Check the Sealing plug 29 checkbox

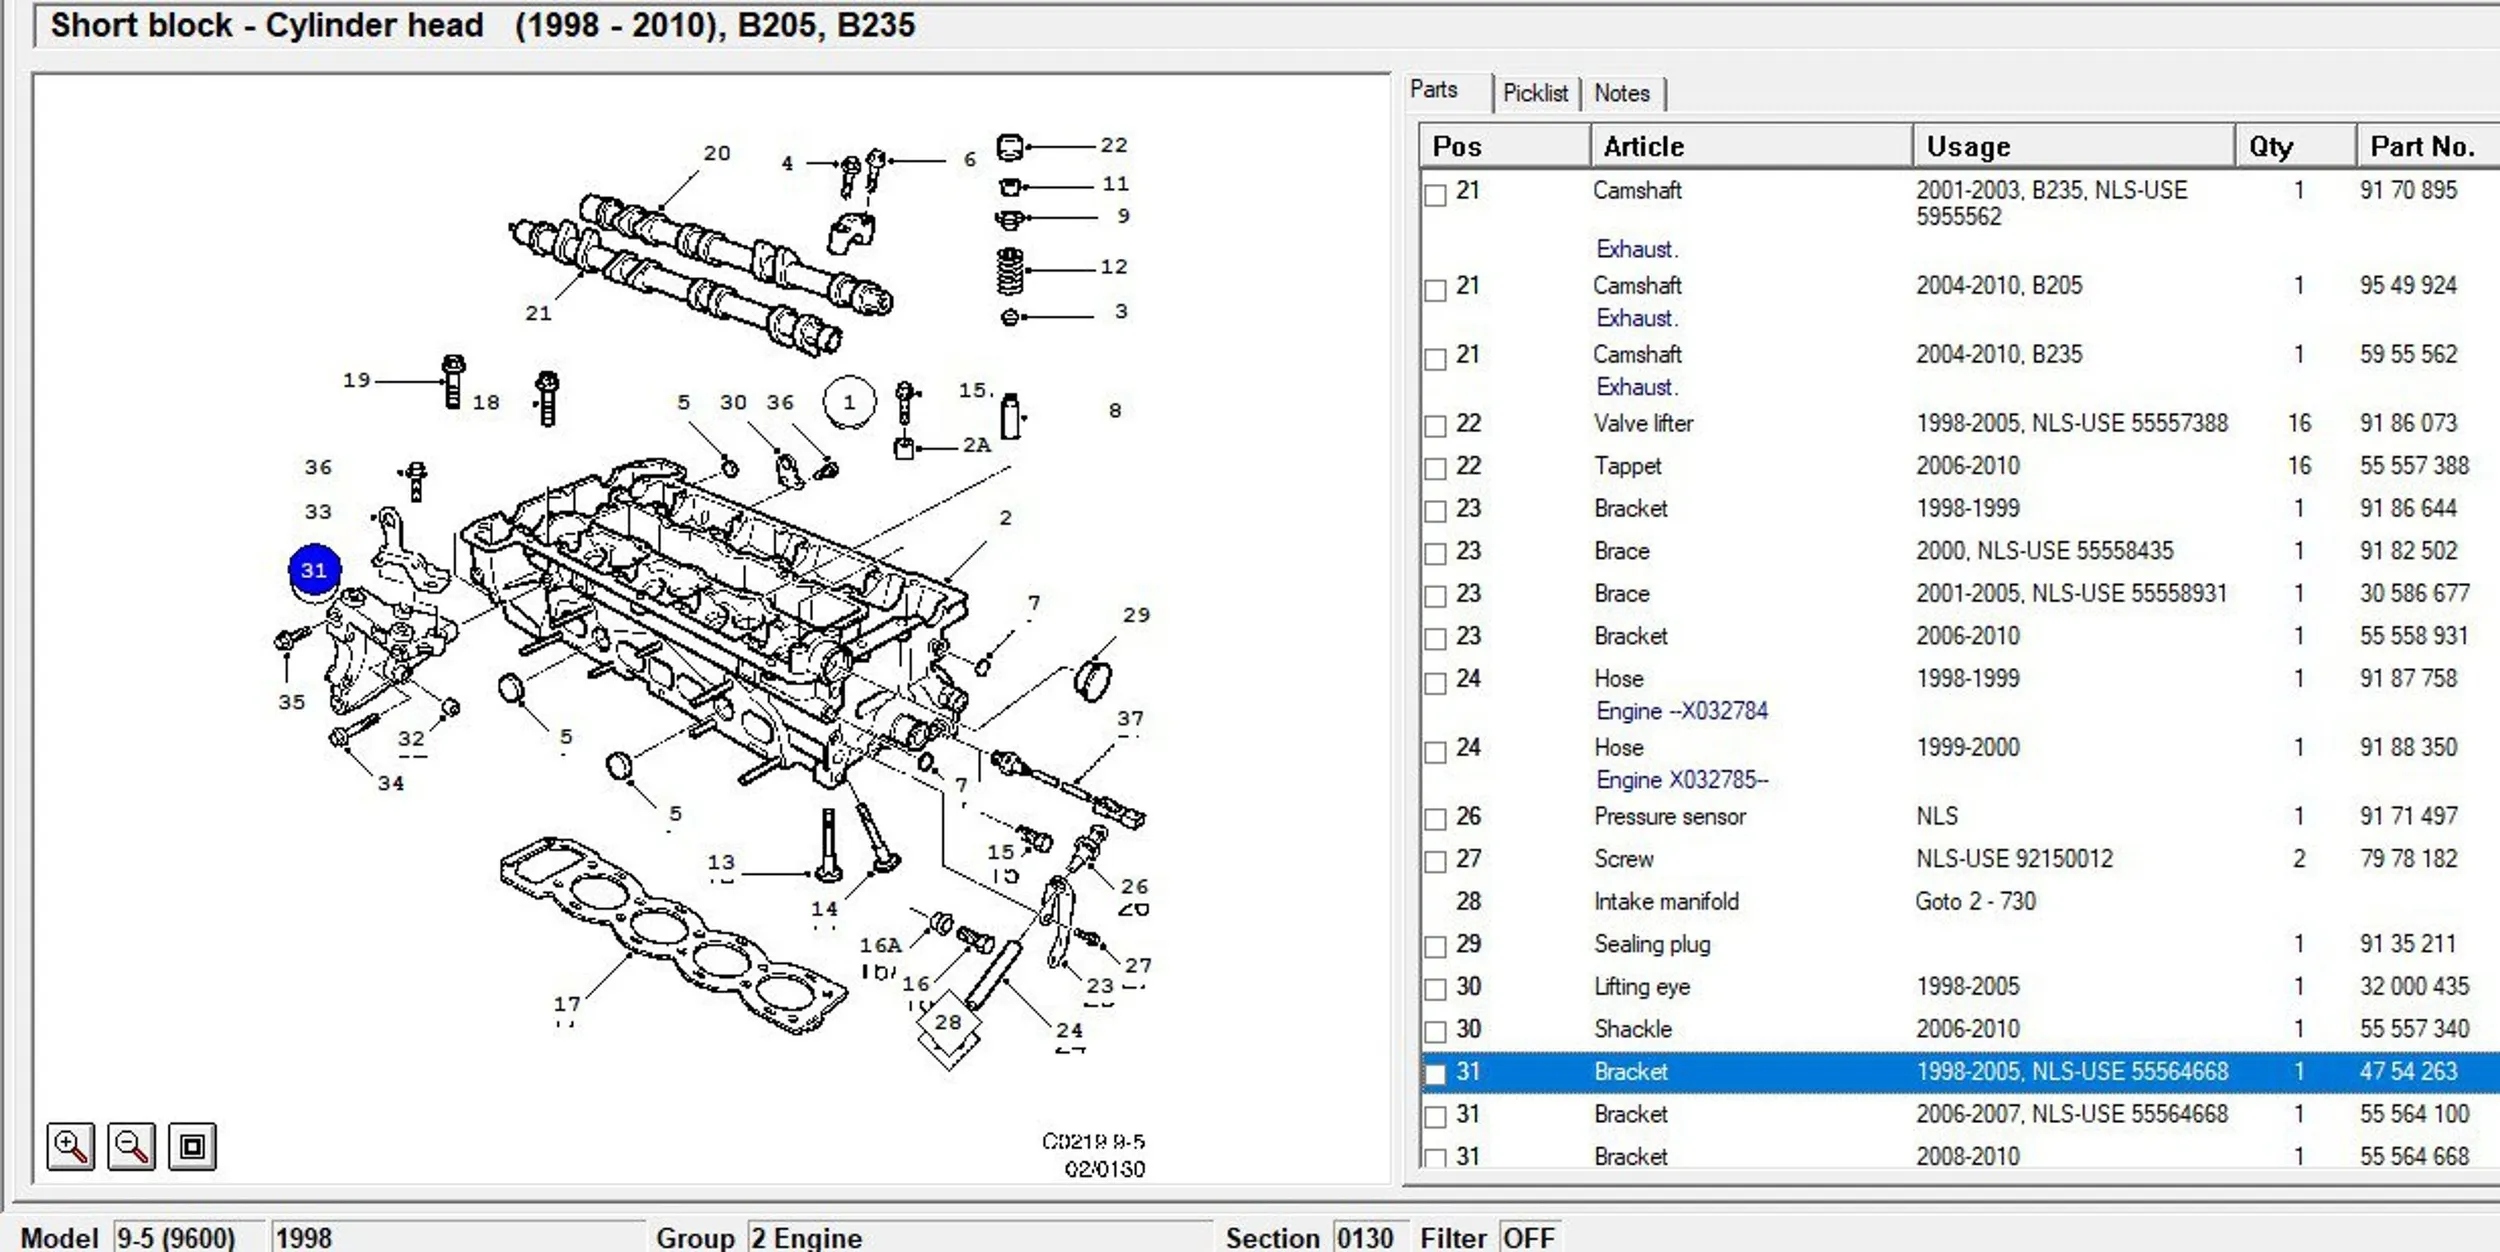click(1435, 947)
